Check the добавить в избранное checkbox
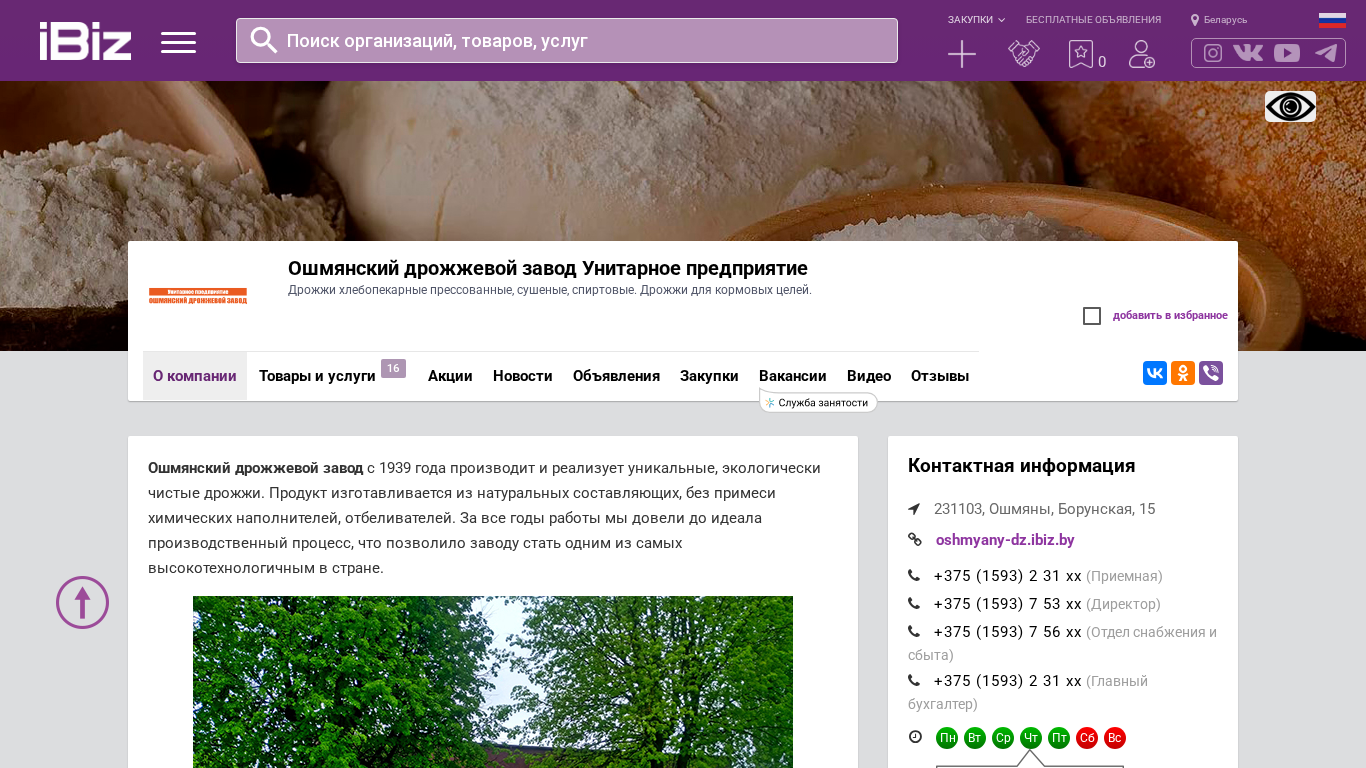Viewport: 1366px width, 768px height. 1092,316
